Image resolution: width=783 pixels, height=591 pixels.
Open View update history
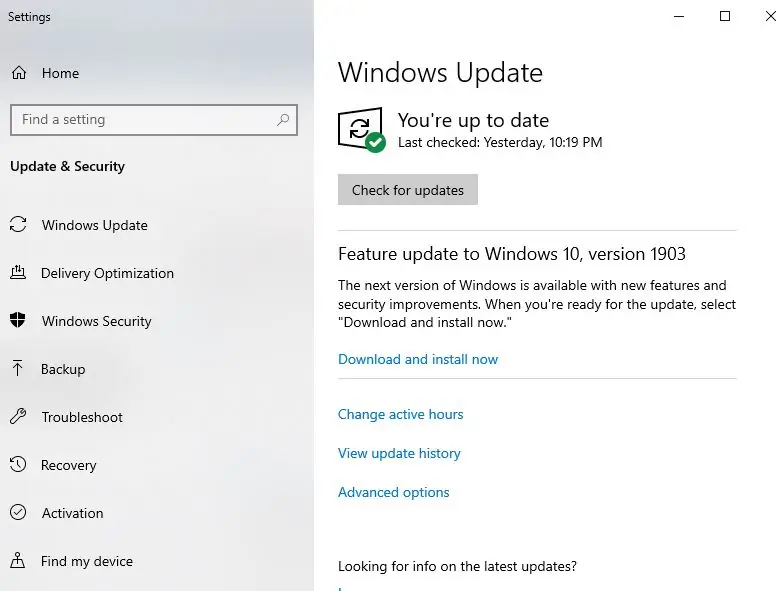pyautogui.click(x=399, y=453)
